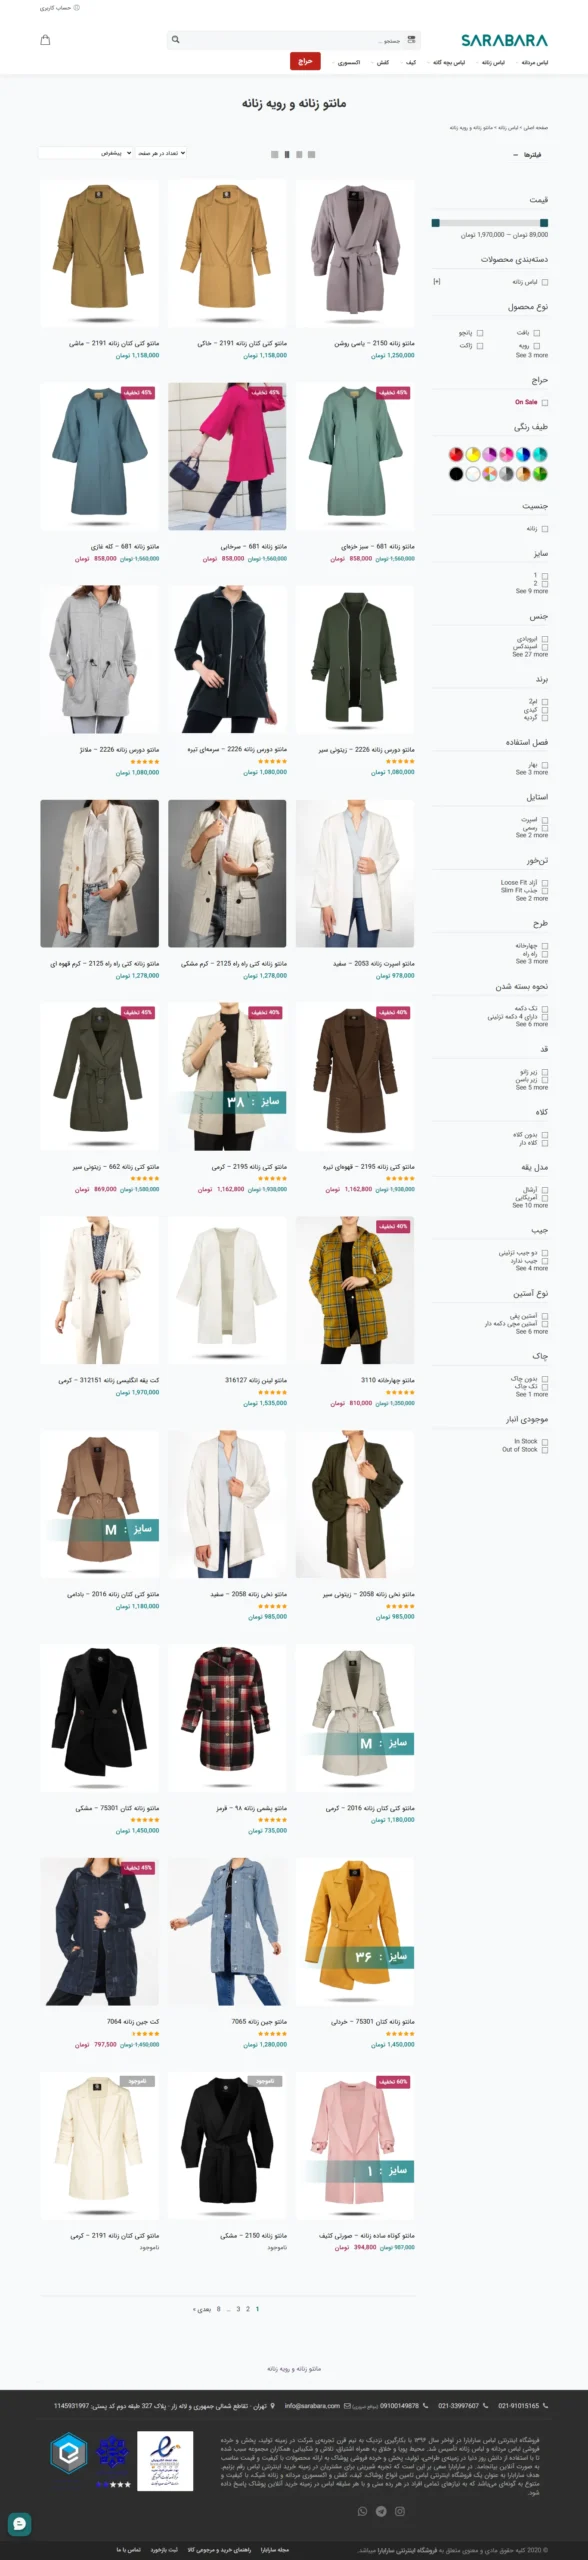588x2560 pixels.
Task: Click the Enamad trust badge in footer
Action: point(165,2461)
